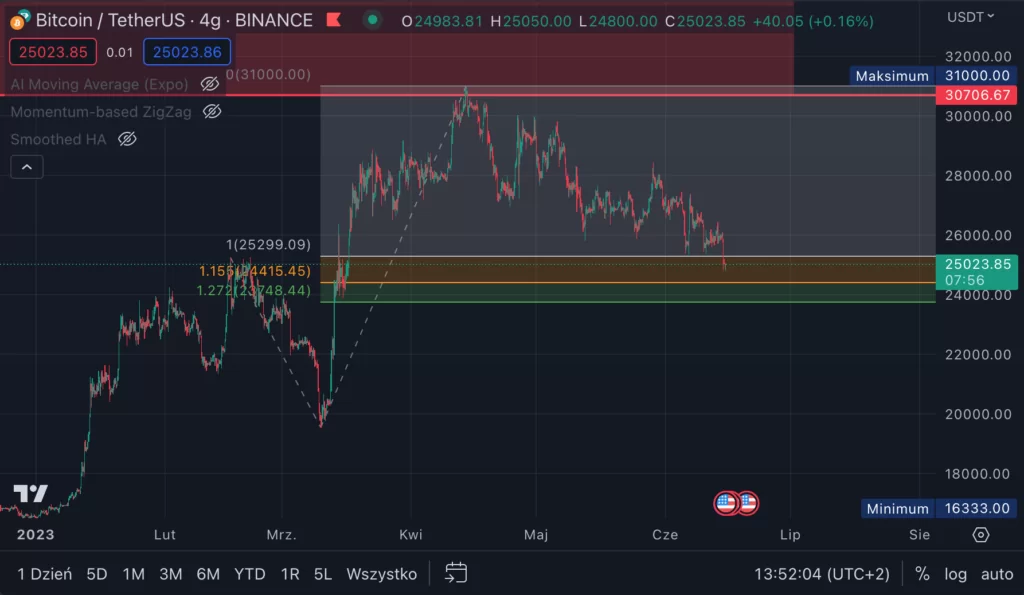Select the 3M time range
The width and height of the screenshot is (1024, 595).
coord(171,574)
